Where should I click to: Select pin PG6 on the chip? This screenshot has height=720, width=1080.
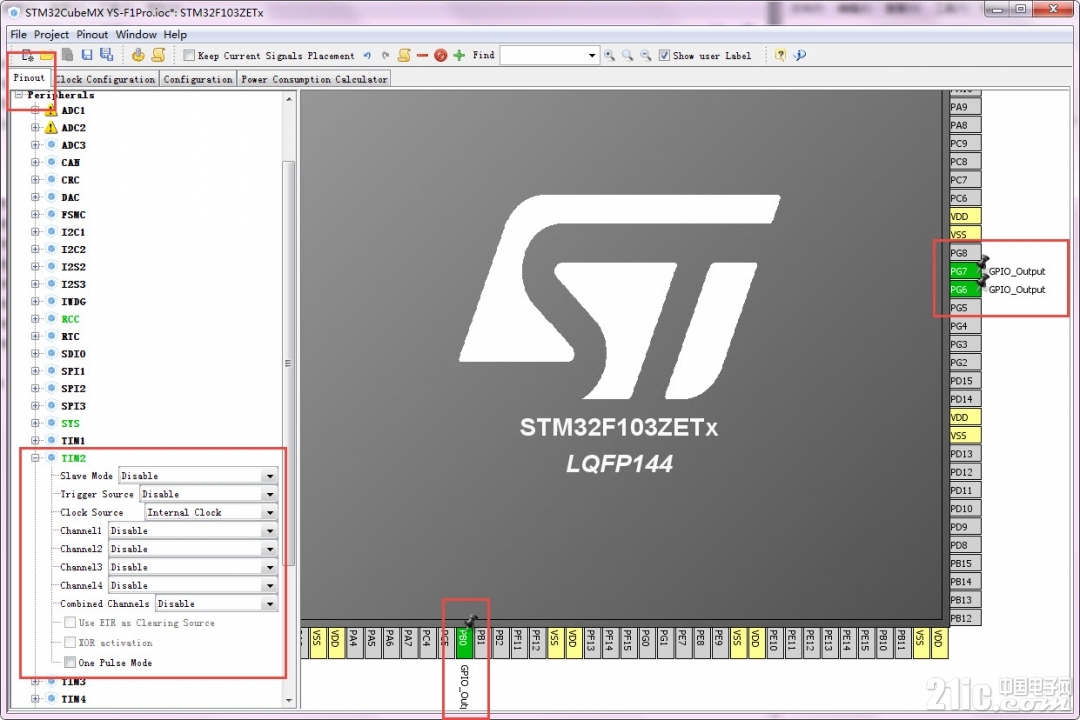(965, 289)
